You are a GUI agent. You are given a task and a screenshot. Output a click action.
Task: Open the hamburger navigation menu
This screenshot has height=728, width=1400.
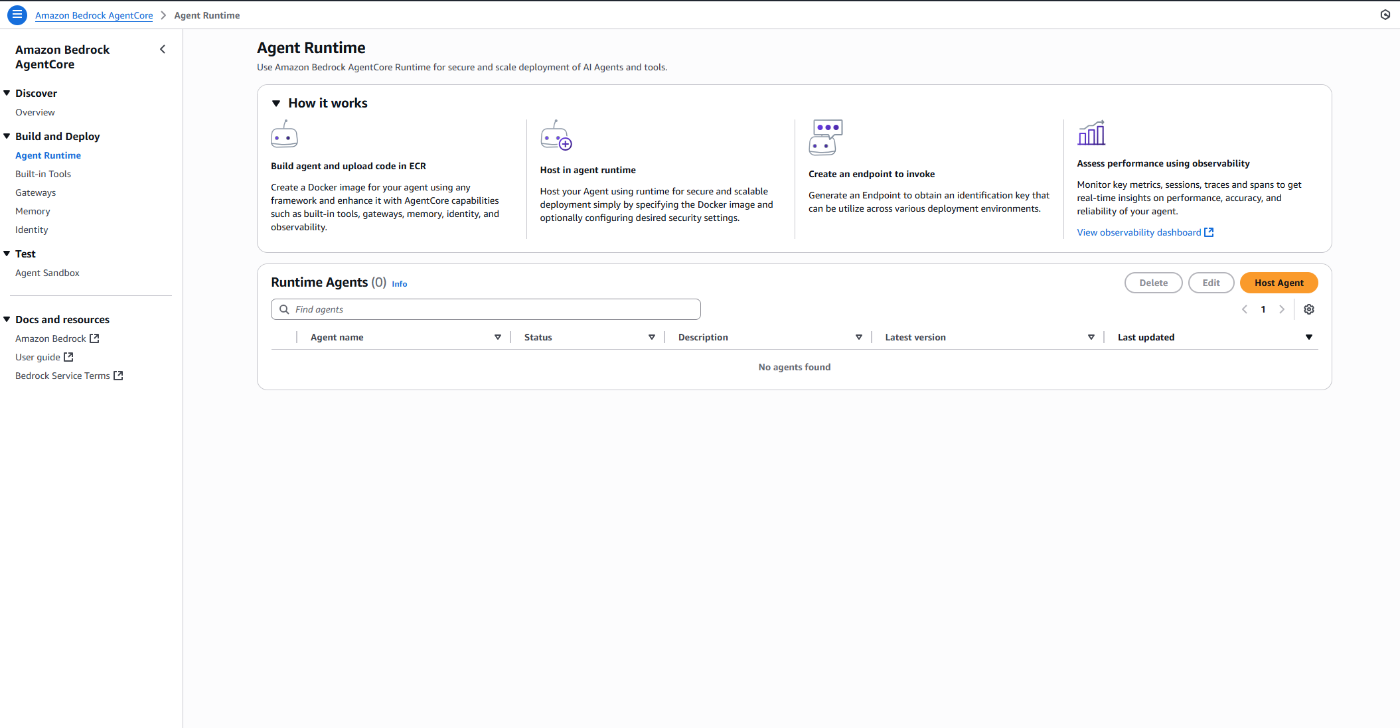tap(17, 15)
